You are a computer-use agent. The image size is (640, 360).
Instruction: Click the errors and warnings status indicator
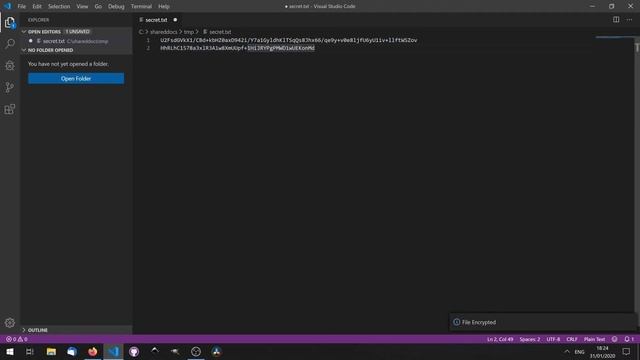16,339
